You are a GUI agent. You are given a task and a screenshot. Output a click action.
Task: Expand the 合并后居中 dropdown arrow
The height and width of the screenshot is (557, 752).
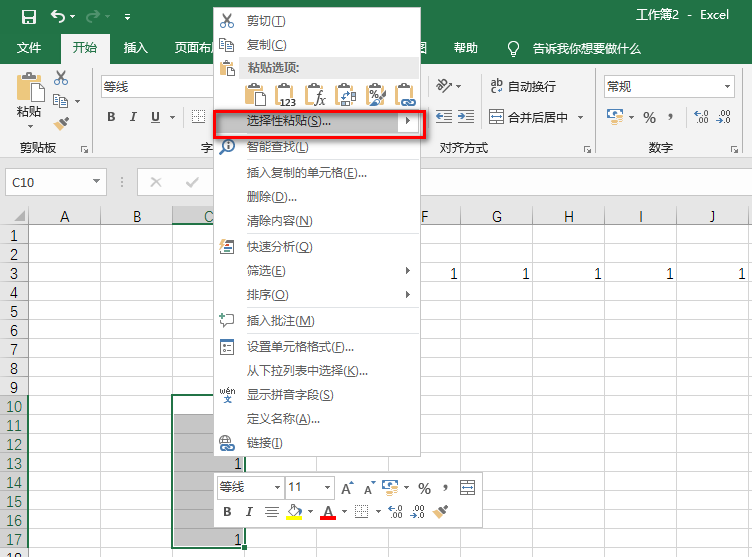(x=580, y=117)
